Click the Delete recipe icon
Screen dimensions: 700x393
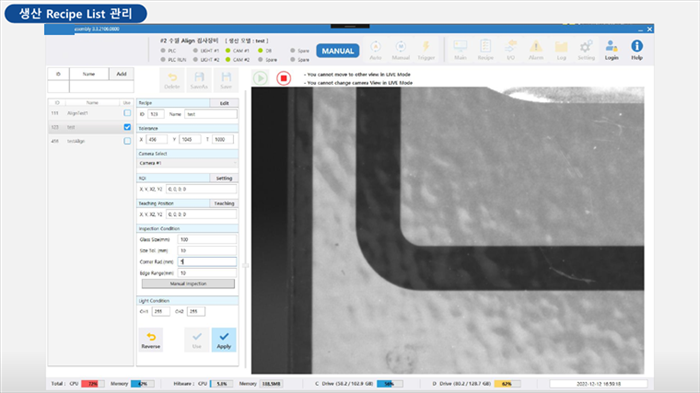pos(172,80)
